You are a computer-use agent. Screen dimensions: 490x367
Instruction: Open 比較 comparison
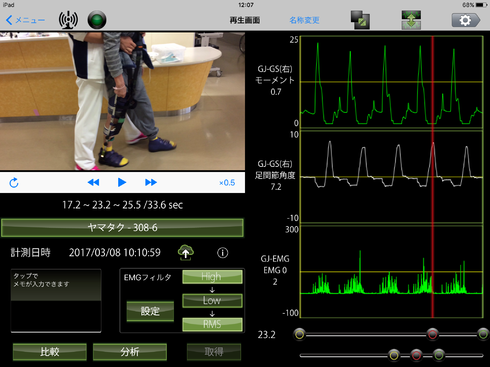[50, 352]
